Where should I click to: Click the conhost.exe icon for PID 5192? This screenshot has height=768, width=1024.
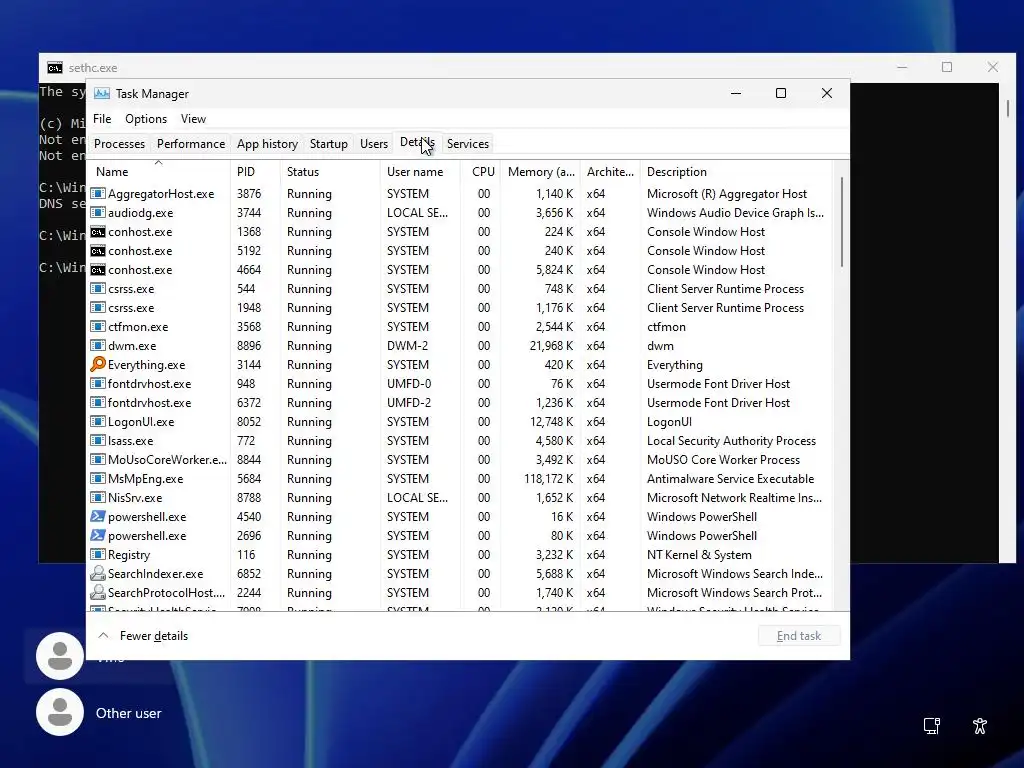pos(98,251)
